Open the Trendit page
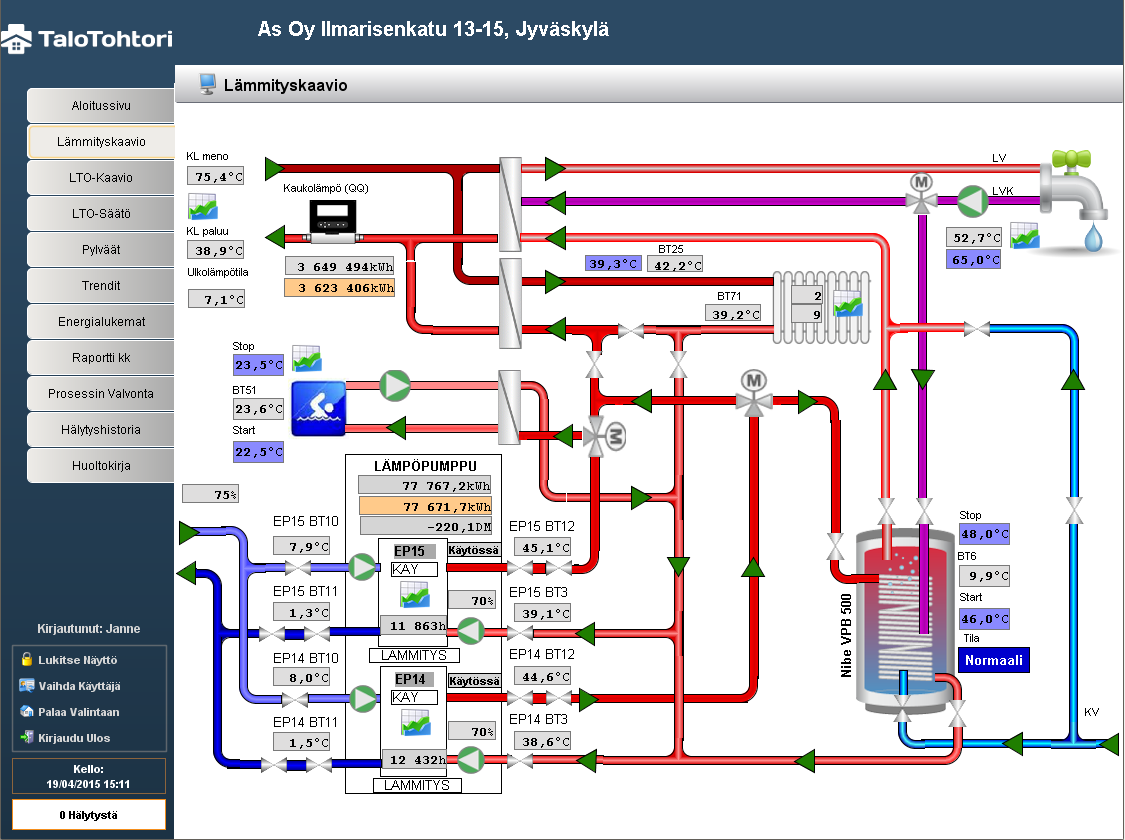The width and height of the screenshot is (1125, 840). tap(100, 285)
